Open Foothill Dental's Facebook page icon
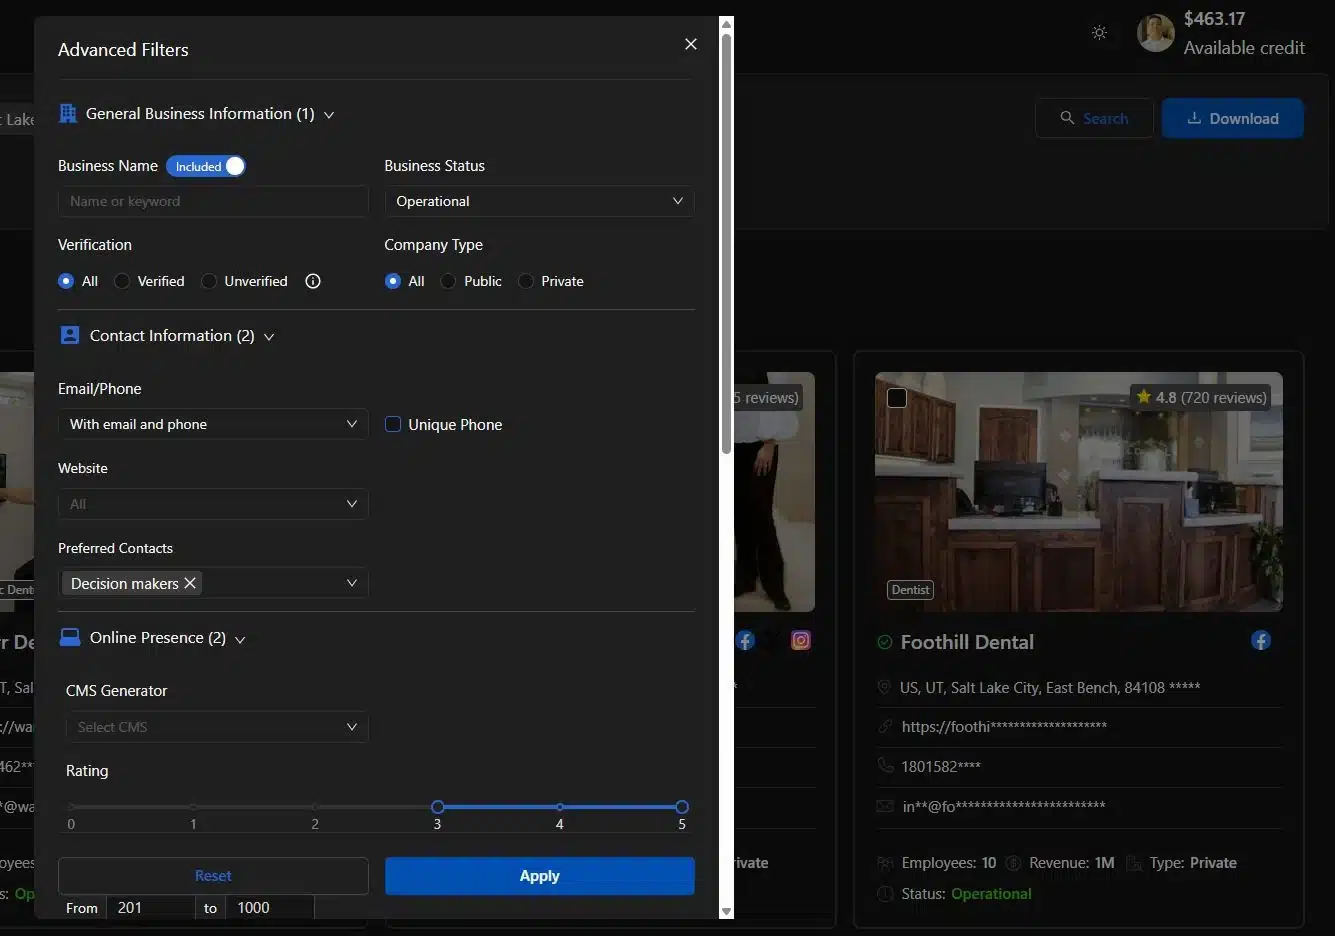This screenshot has width=1335, height=936. pyautogui.click(x=1260, y=641)
